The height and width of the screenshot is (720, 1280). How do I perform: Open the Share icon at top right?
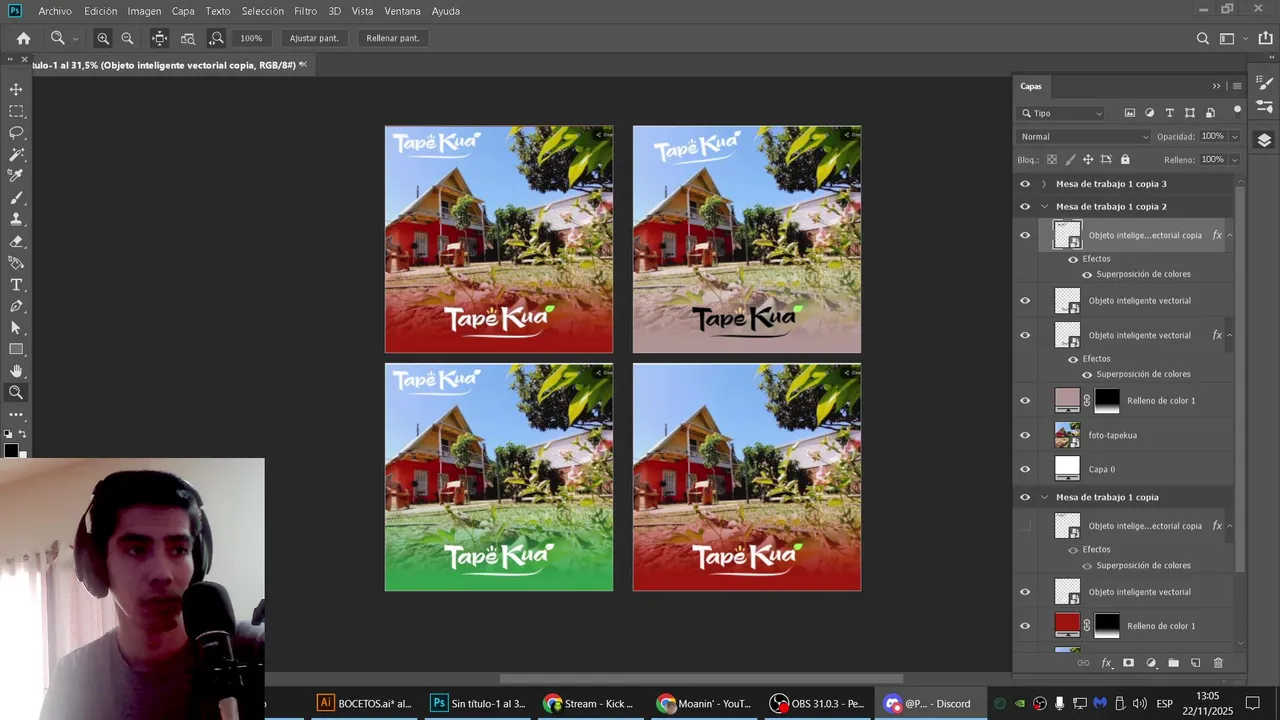coord(1265,38)
